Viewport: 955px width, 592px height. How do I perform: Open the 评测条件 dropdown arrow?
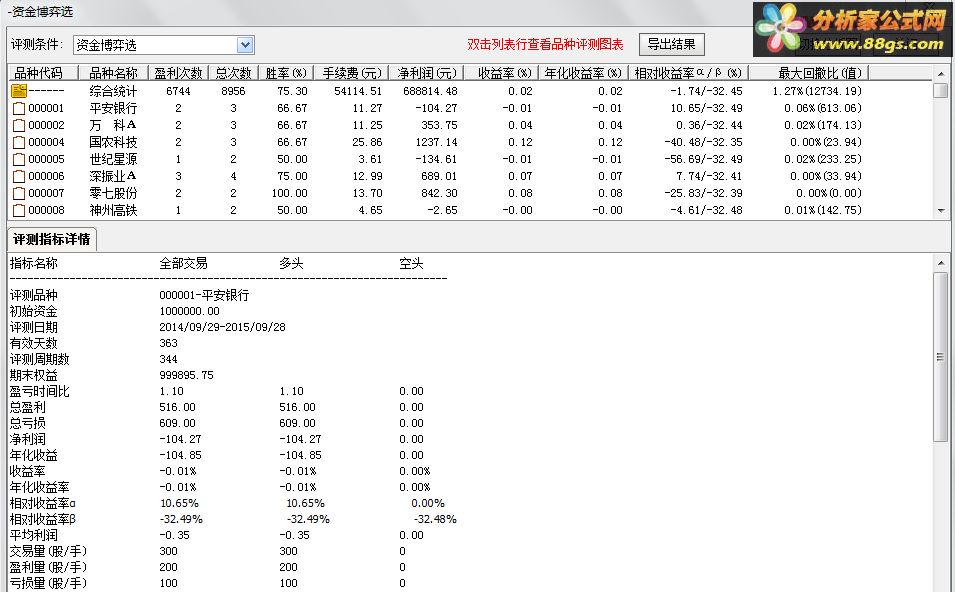[245, 45]
